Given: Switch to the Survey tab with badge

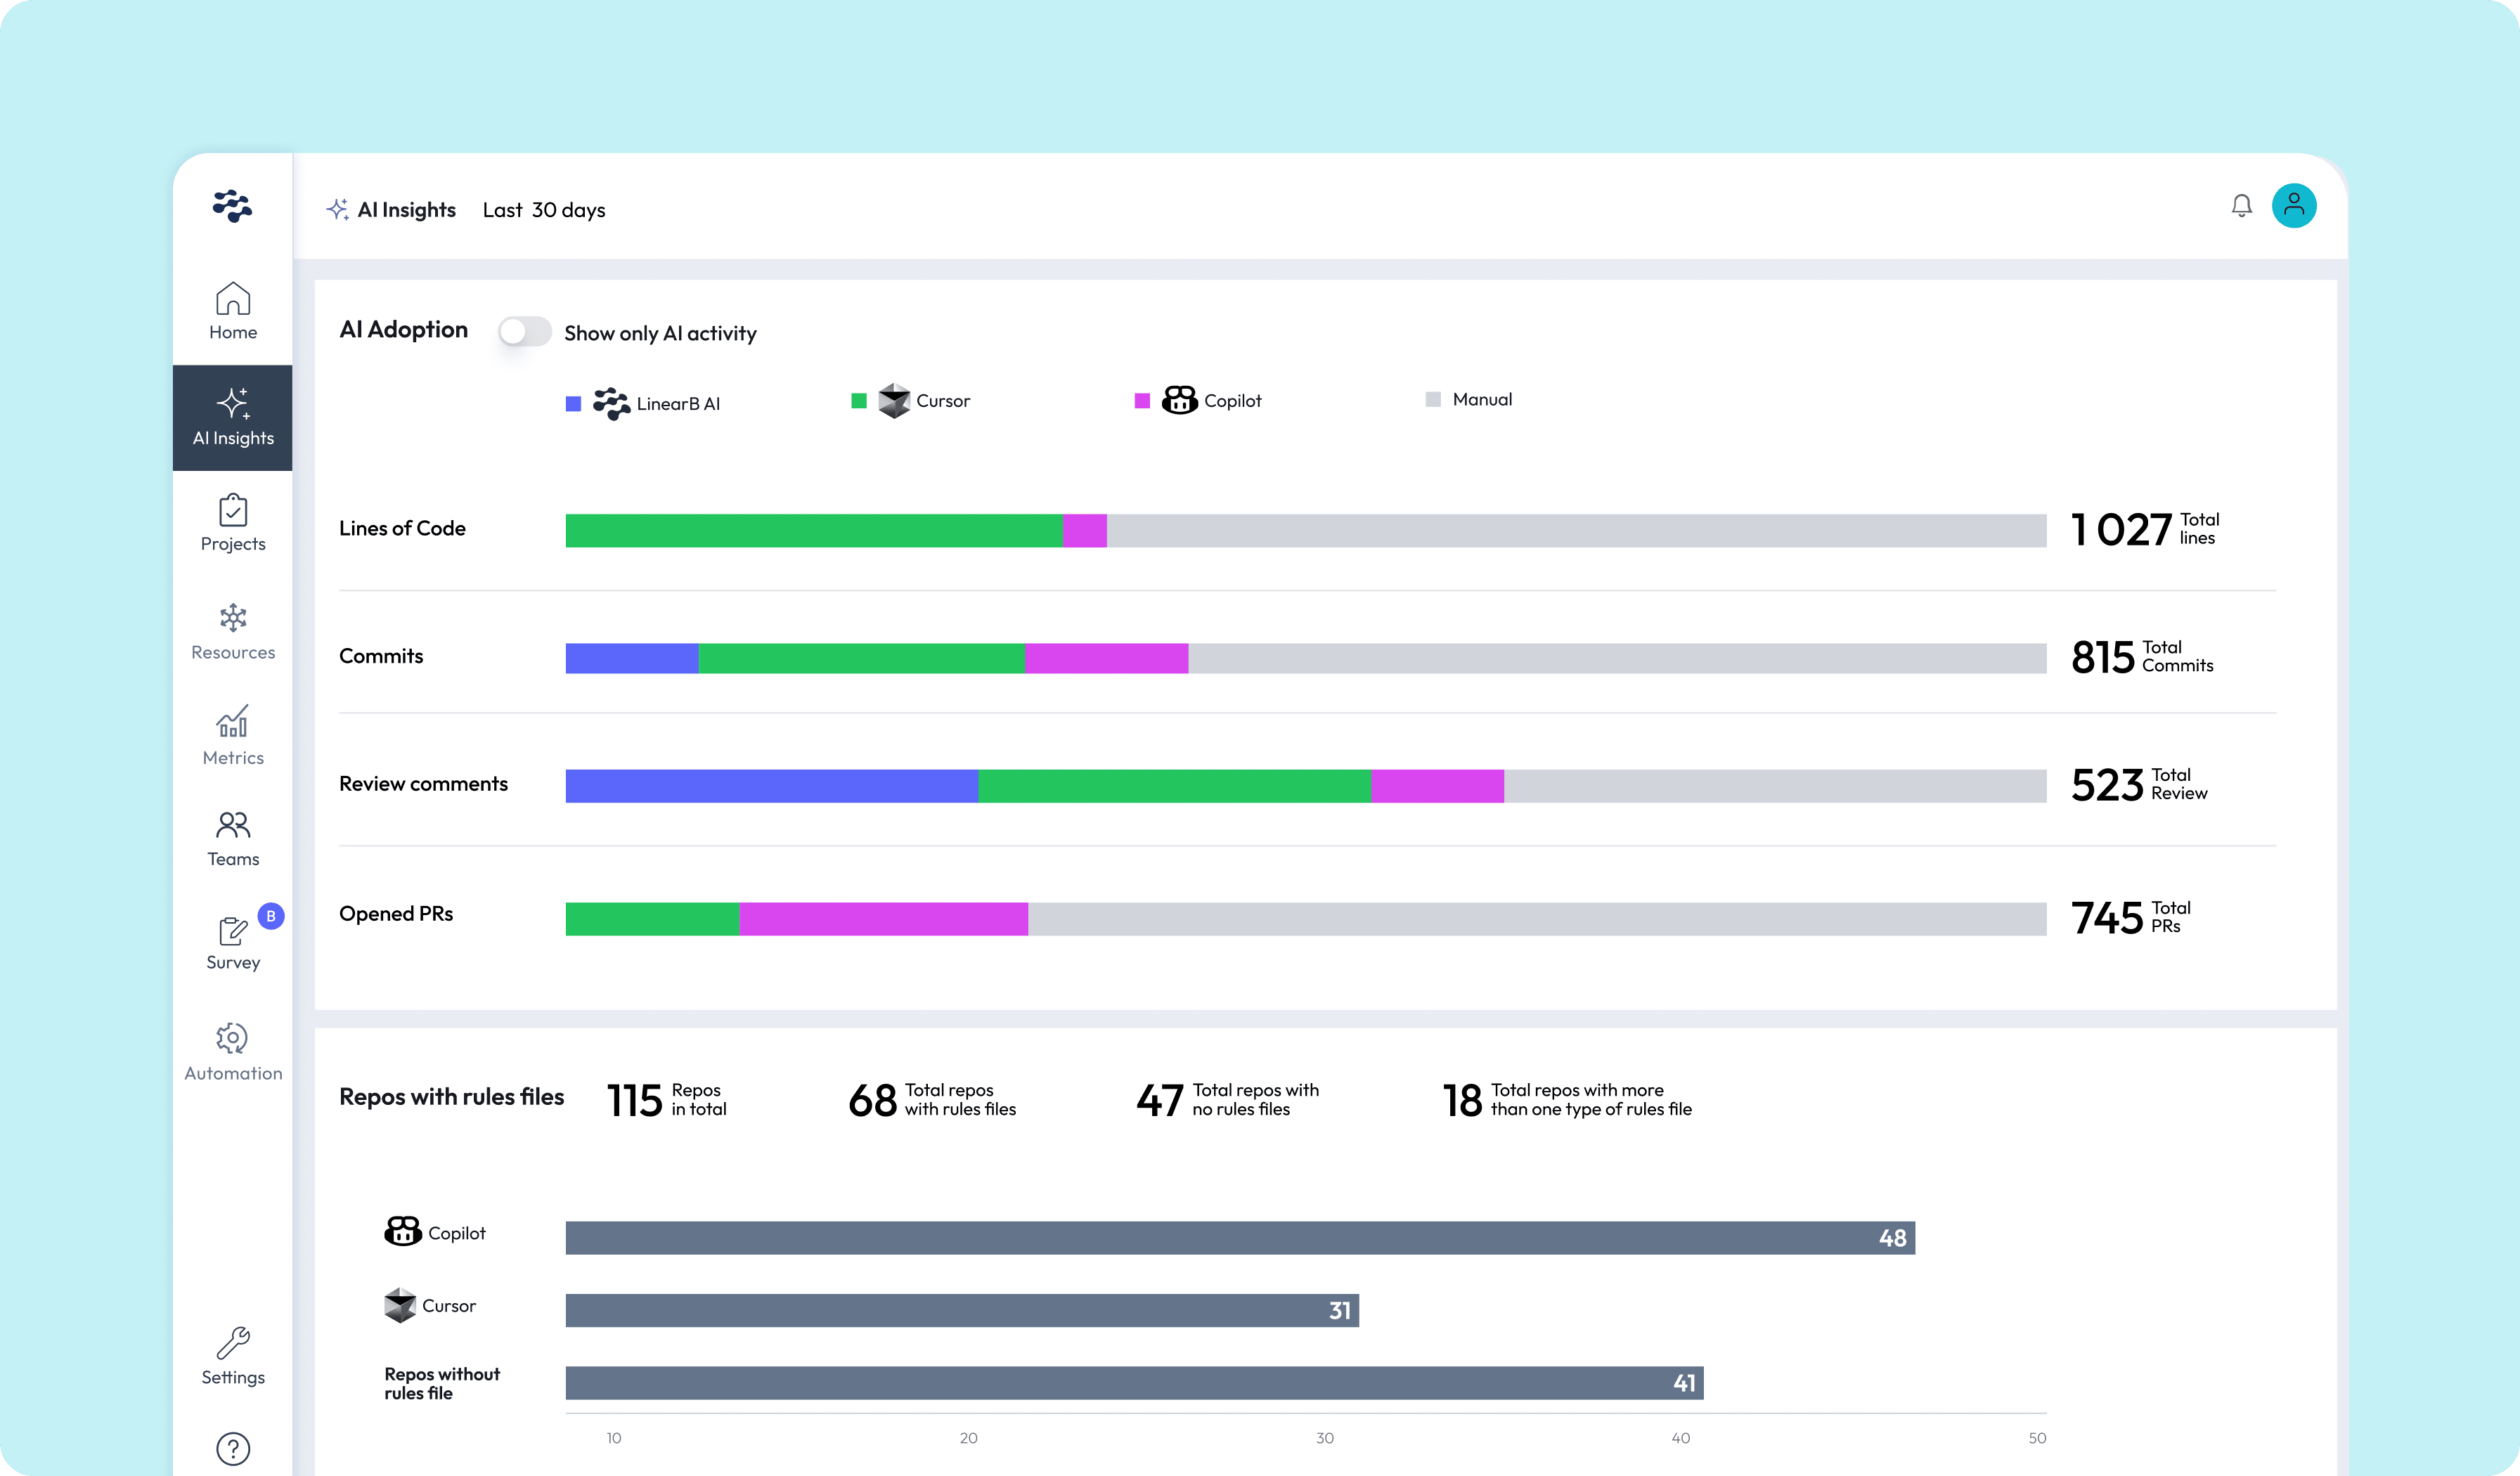Looking at the screenshot, I should (x=232, y=940).
